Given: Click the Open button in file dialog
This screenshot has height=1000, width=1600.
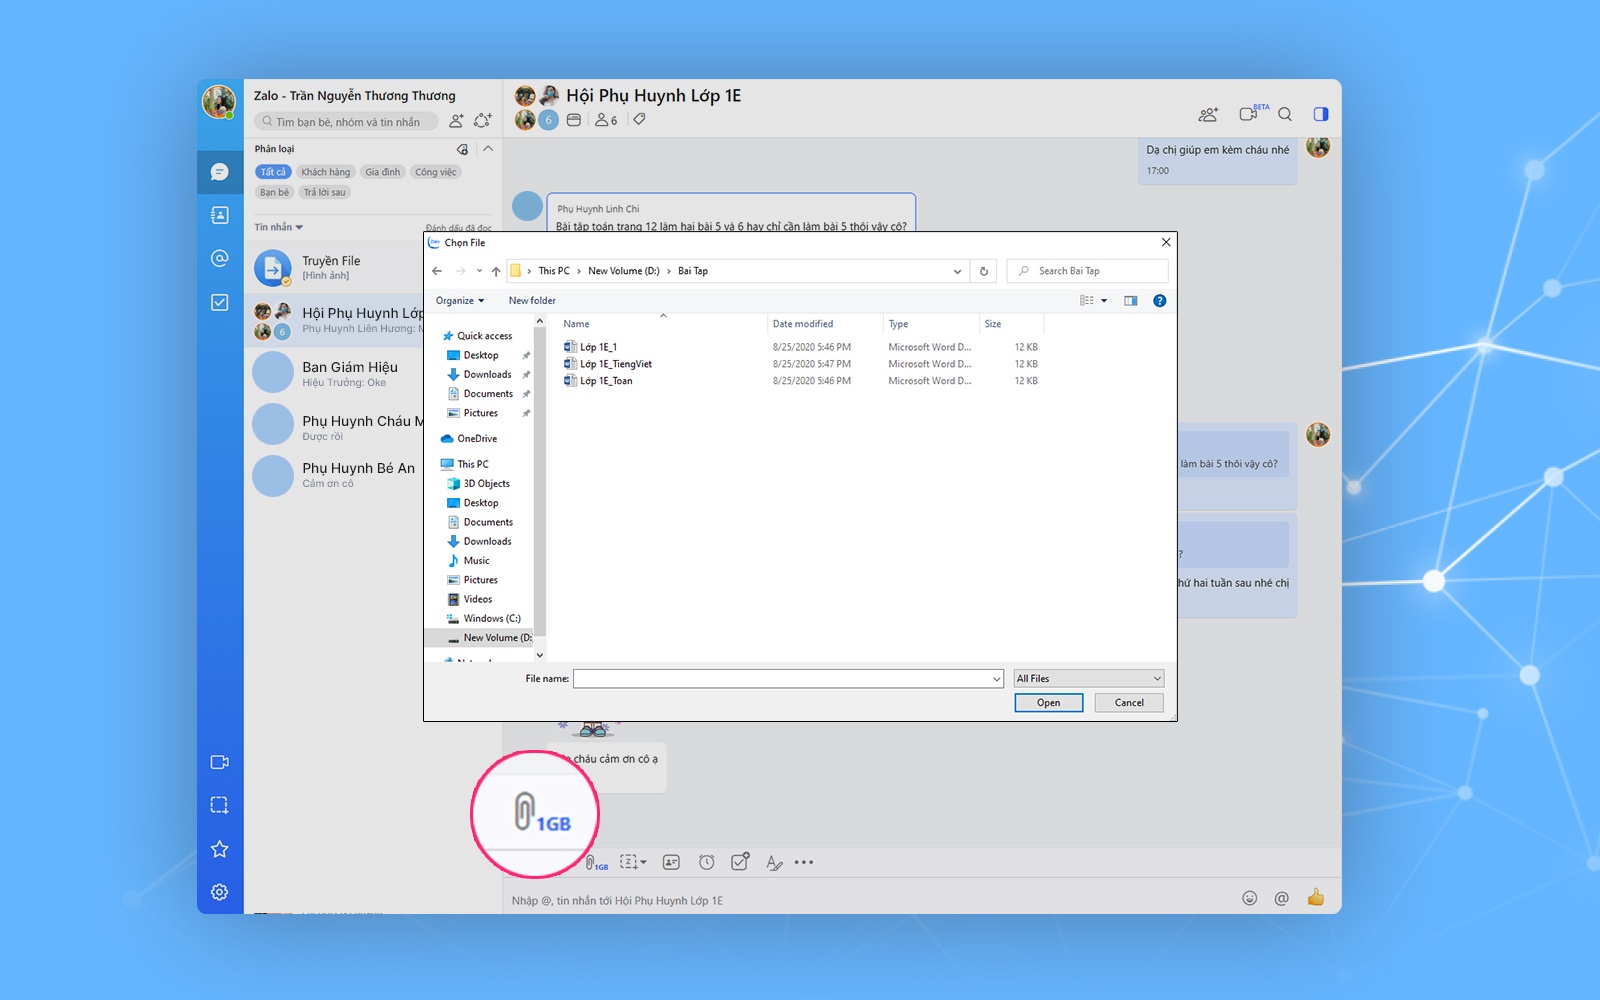Looking at the screenshot, I should point(1048,703).
